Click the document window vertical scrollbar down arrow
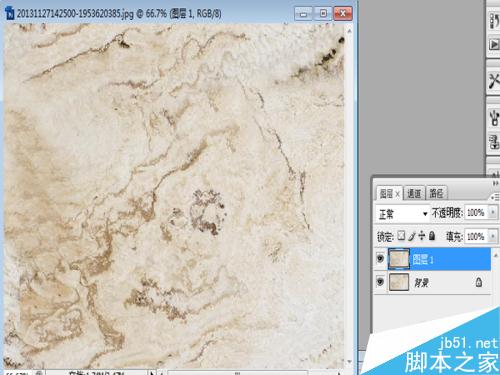Screen dimensions: 500x375 coord(349,361)
